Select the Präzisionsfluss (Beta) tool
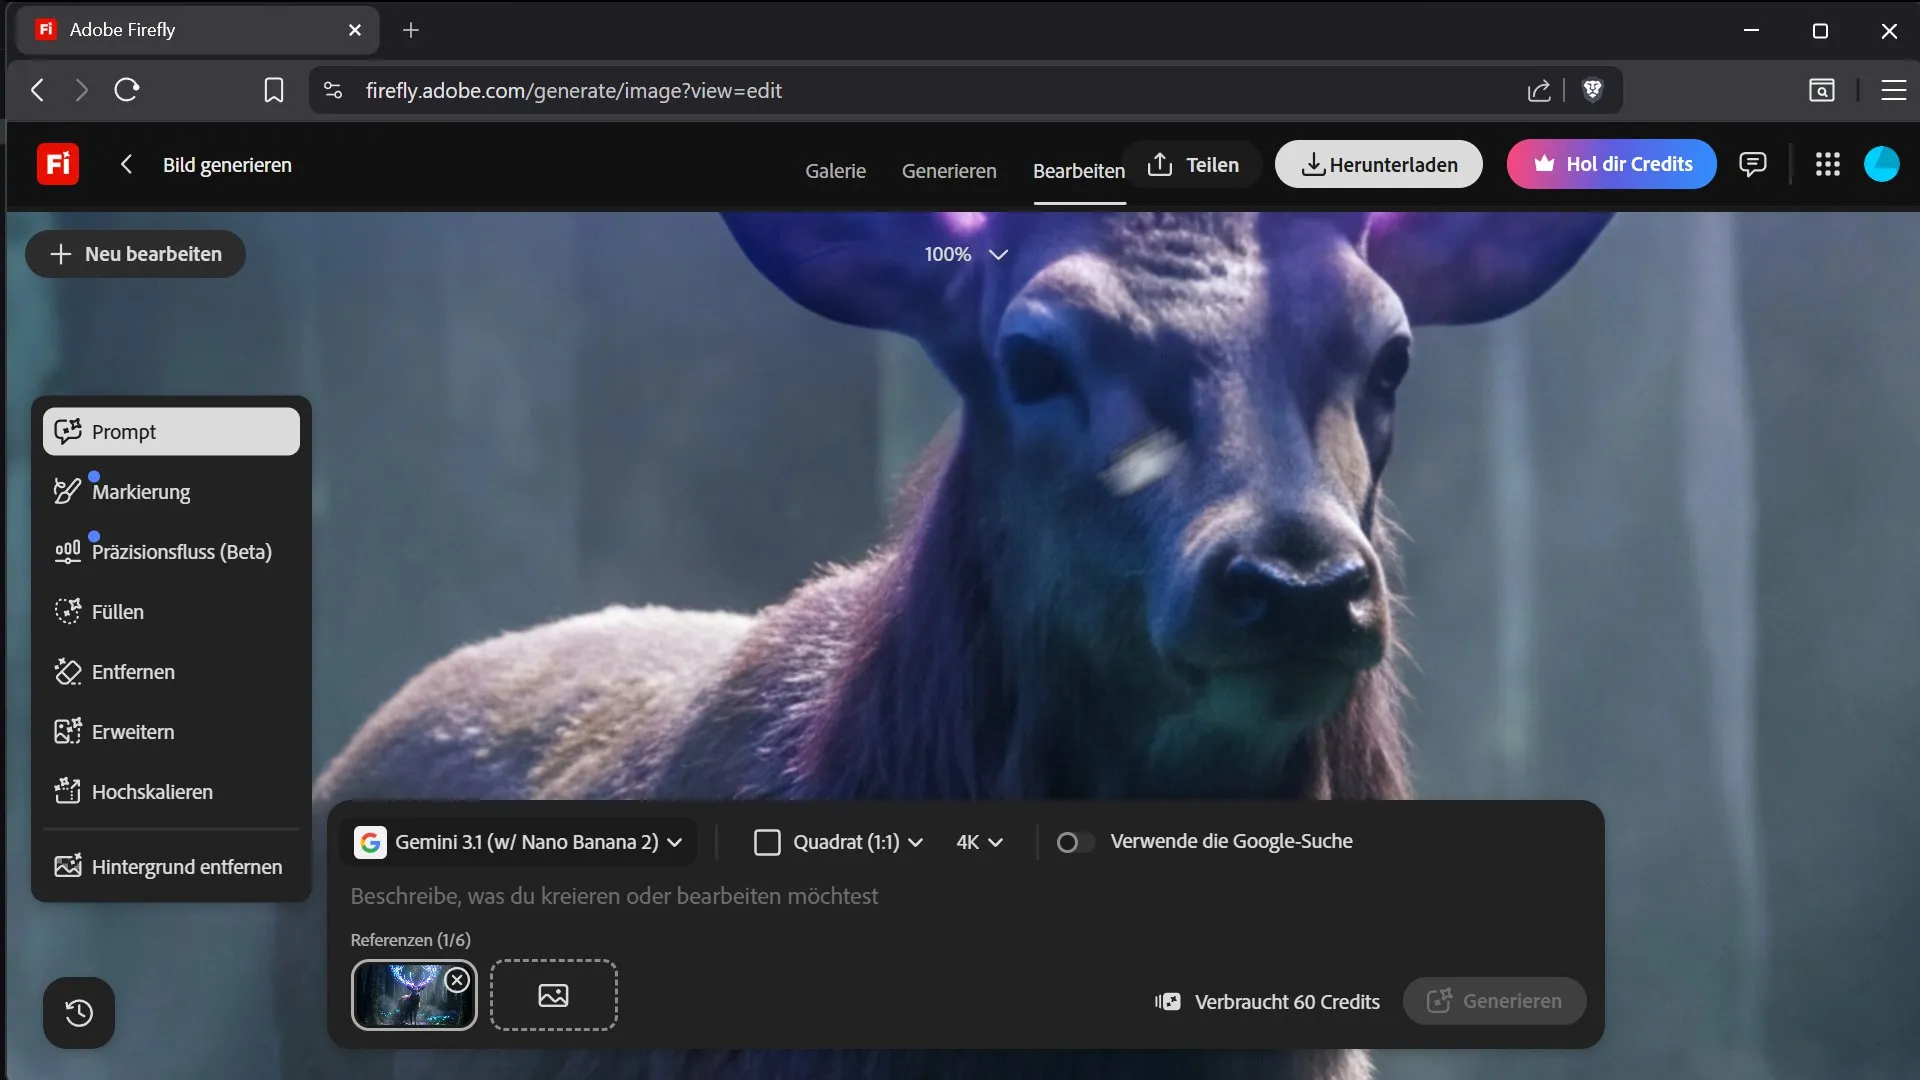This screenshot has height=1080, width=1920. coord(171,551)
